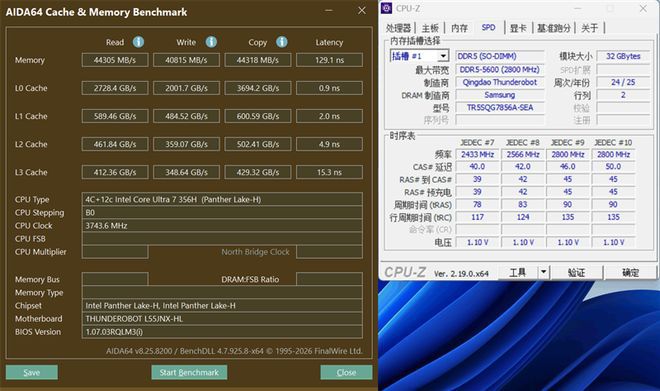Click the L2 Cache latency 4.9 ns

click(x=329, y=144)
